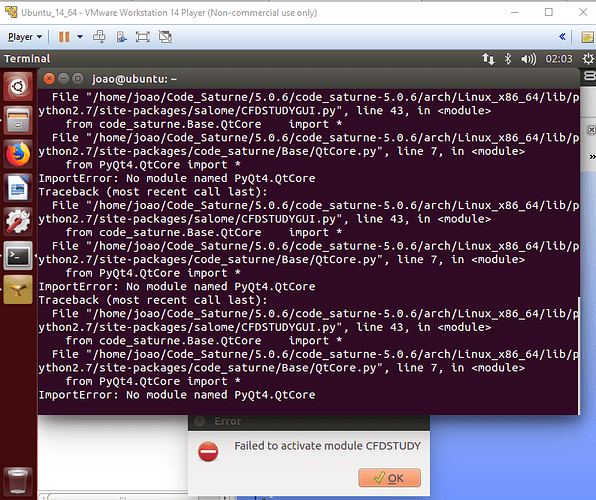The image size is (596, 500).
Task: Open the Files manager from launcher
Action: [x=18, y=121]
